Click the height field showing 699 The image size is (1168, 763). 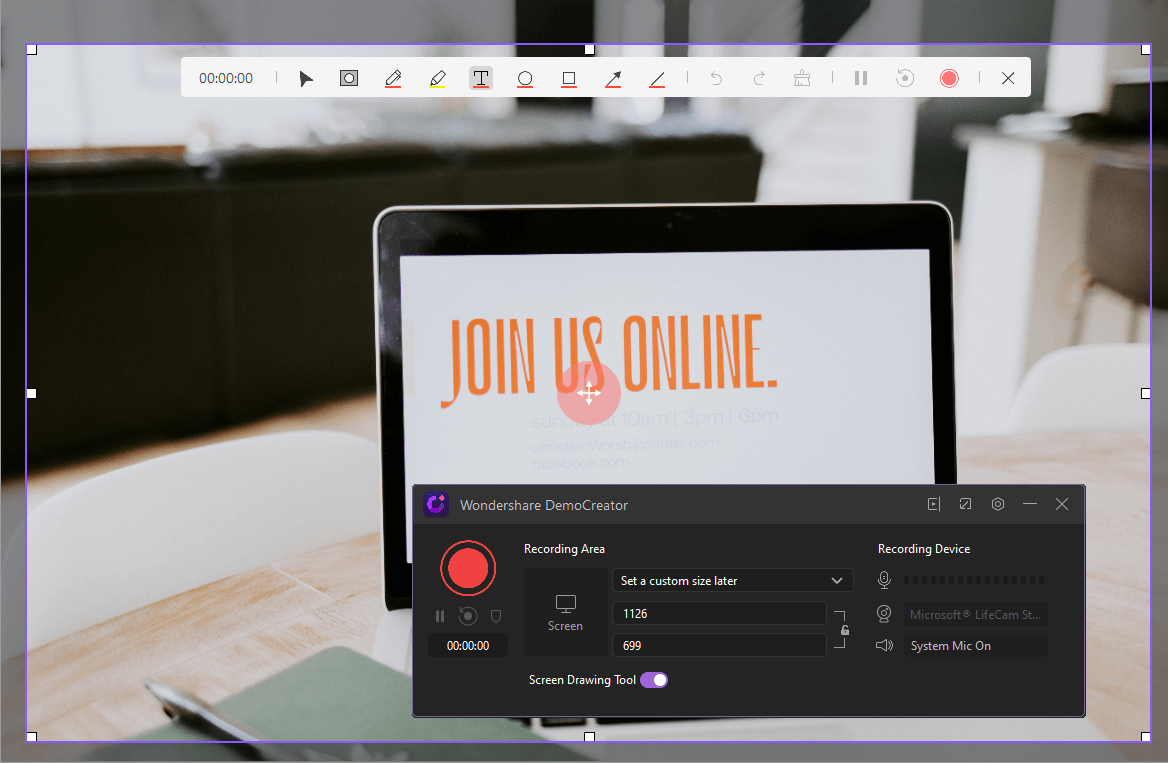tap(719, 645)
